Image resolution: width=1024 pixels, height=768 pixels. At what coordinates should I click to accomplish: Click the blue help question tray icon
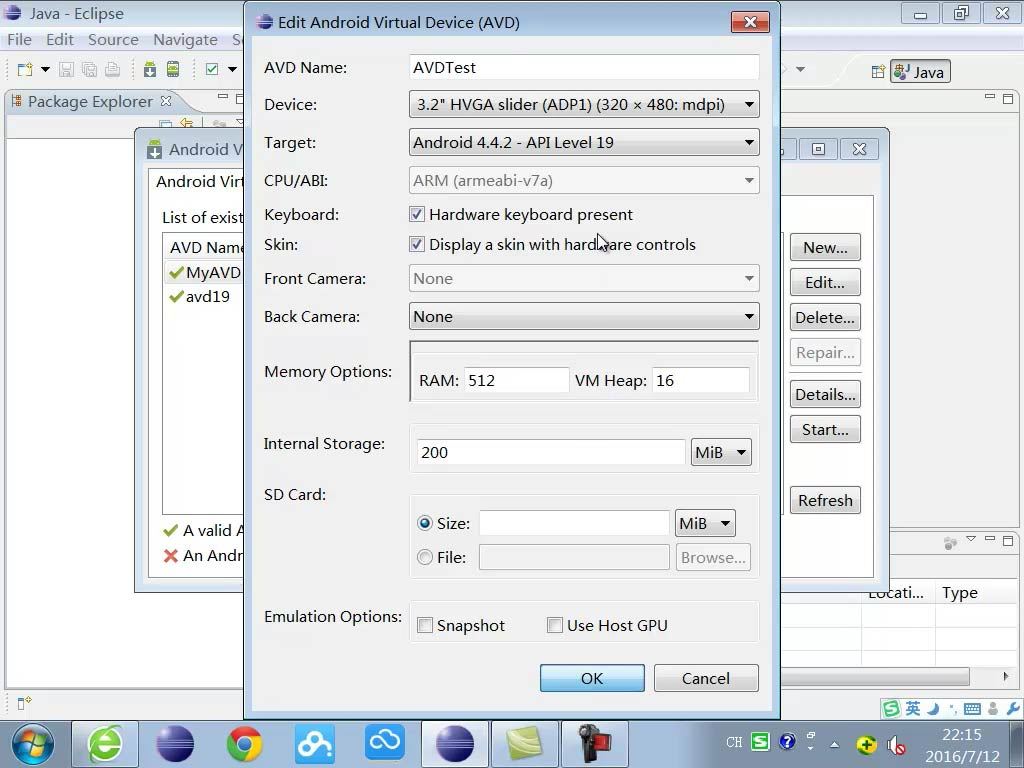tap(788, 742)
